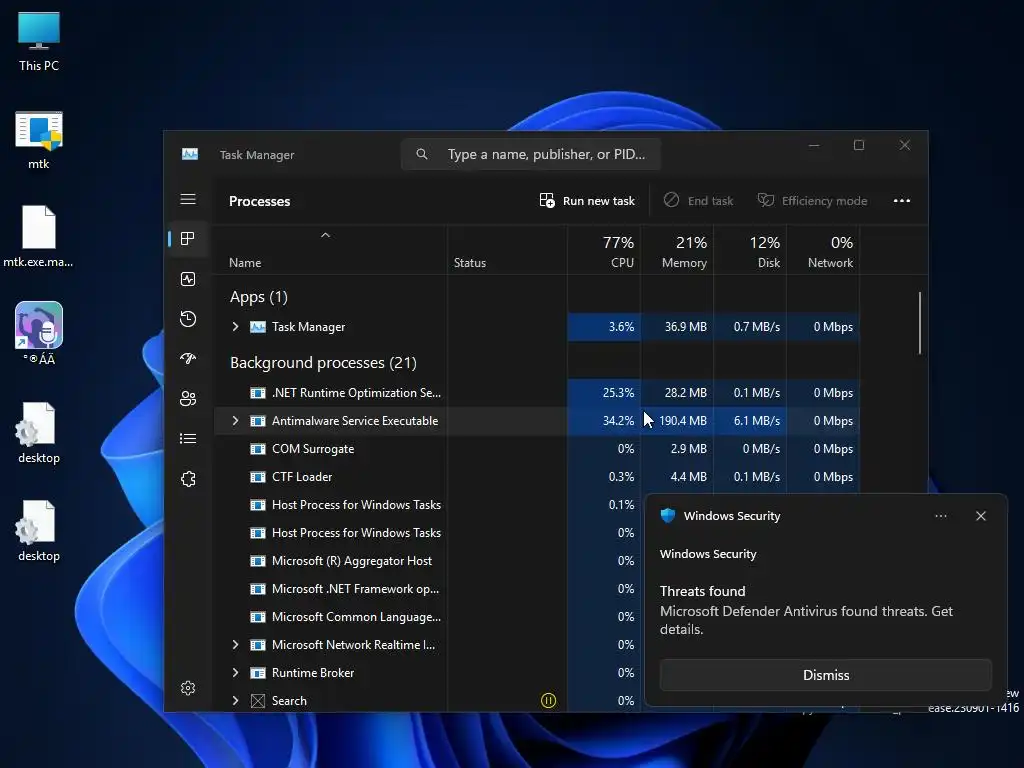Open the three-dot more options menu in toolbar

pyautogui.click(x=902, y=200)
